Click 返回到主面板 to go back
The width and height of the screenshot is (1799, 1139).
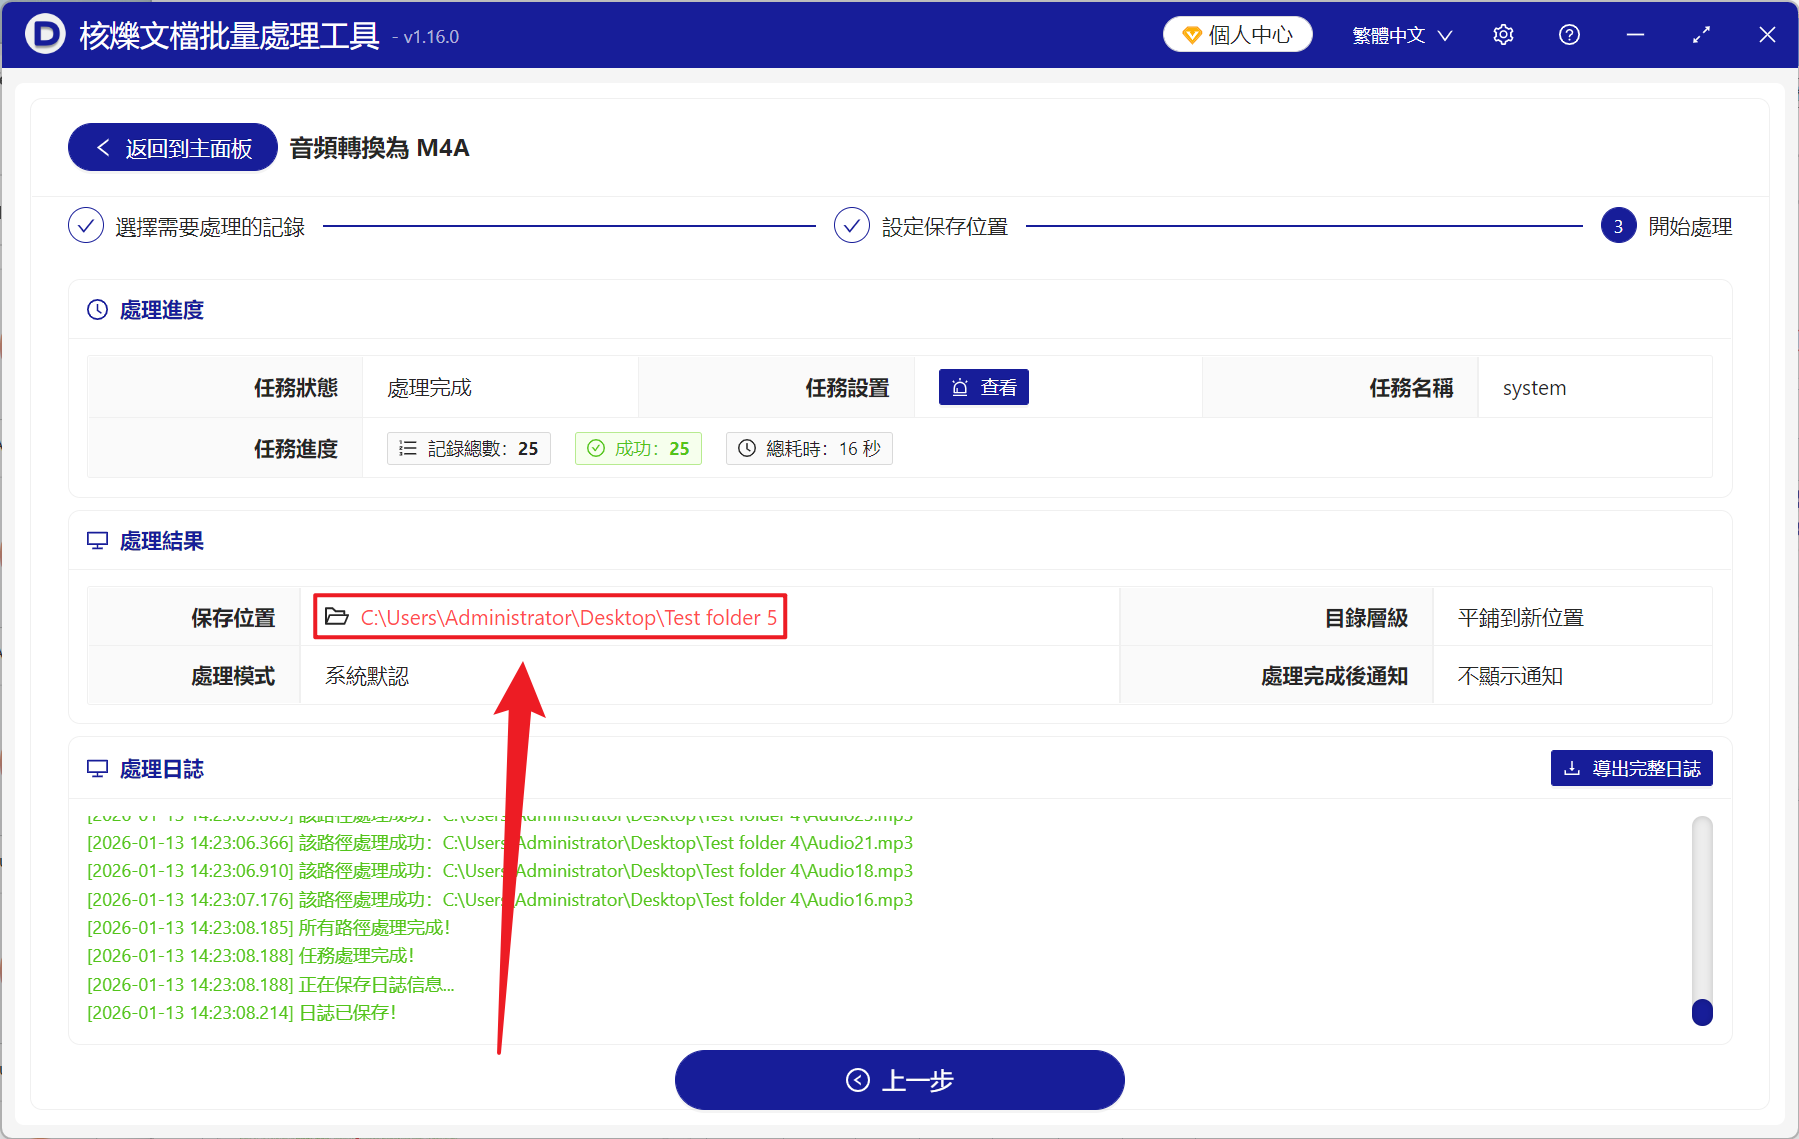[x=171, y=147]
